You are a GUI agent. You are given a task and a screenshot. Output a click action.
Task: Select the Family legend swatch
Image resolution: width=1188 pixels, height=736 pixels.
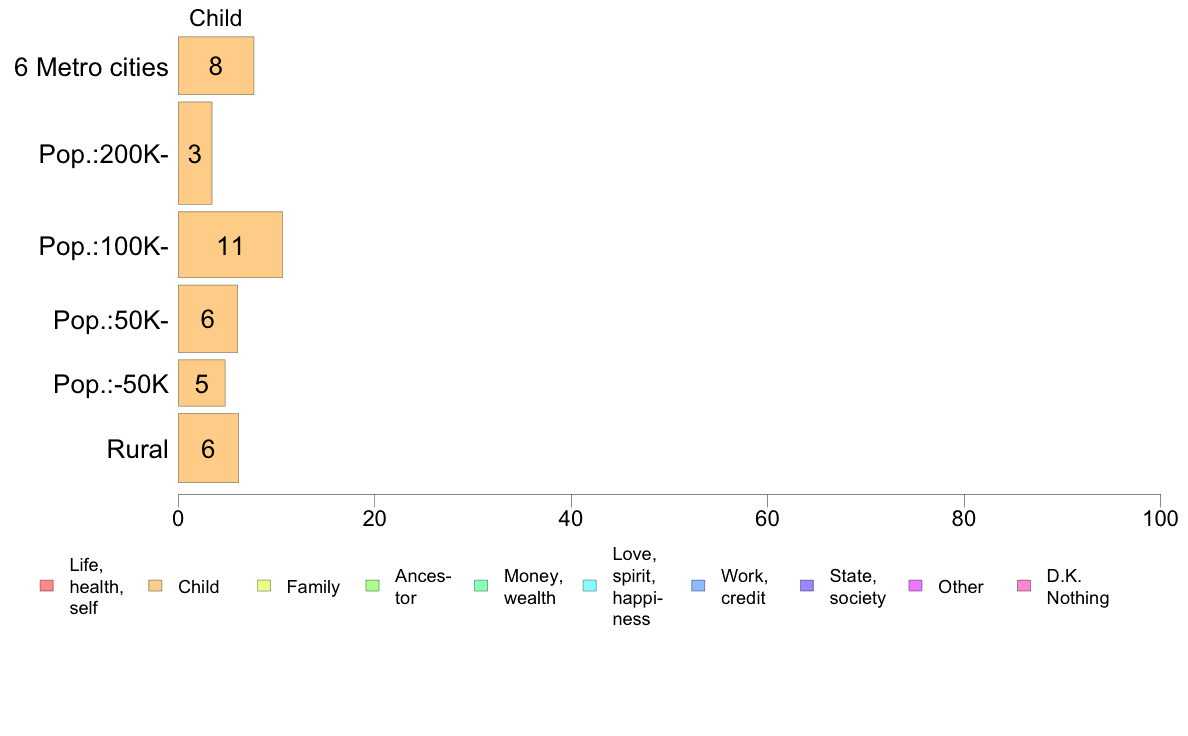click(264, 586)
